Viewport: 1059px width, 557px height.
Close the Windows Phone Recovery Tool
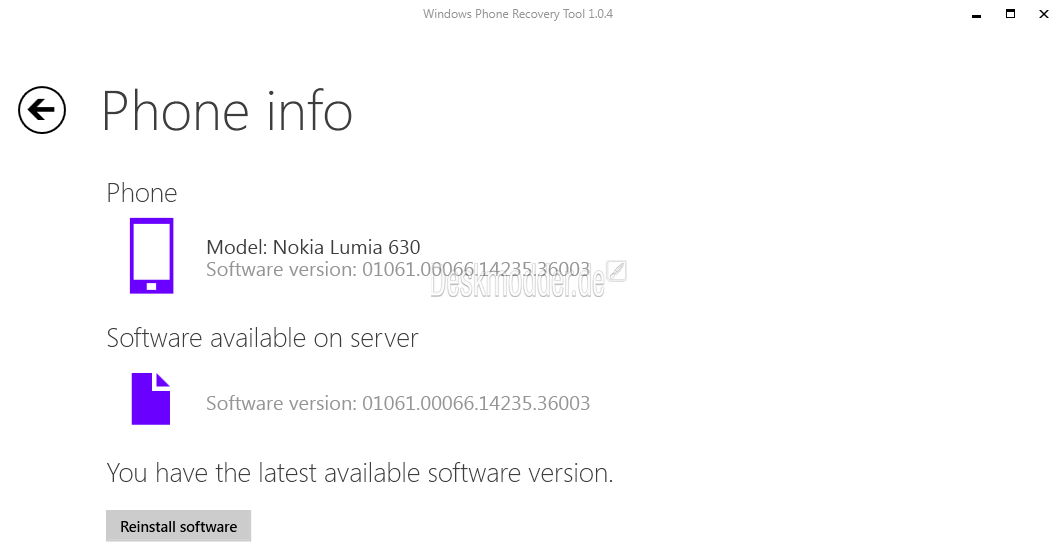1043,14
